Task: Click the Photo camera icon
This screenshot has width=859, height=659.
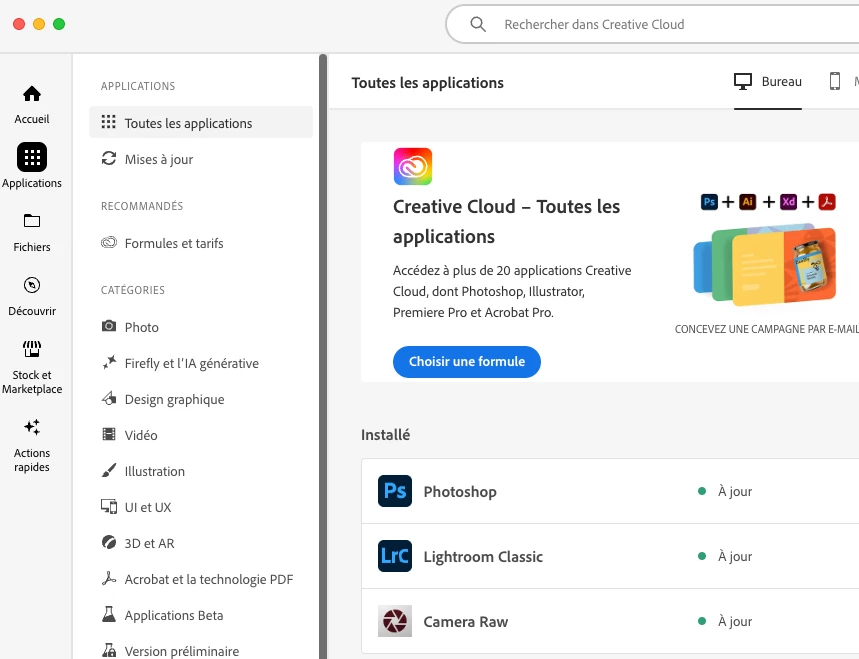Action: 108,326
